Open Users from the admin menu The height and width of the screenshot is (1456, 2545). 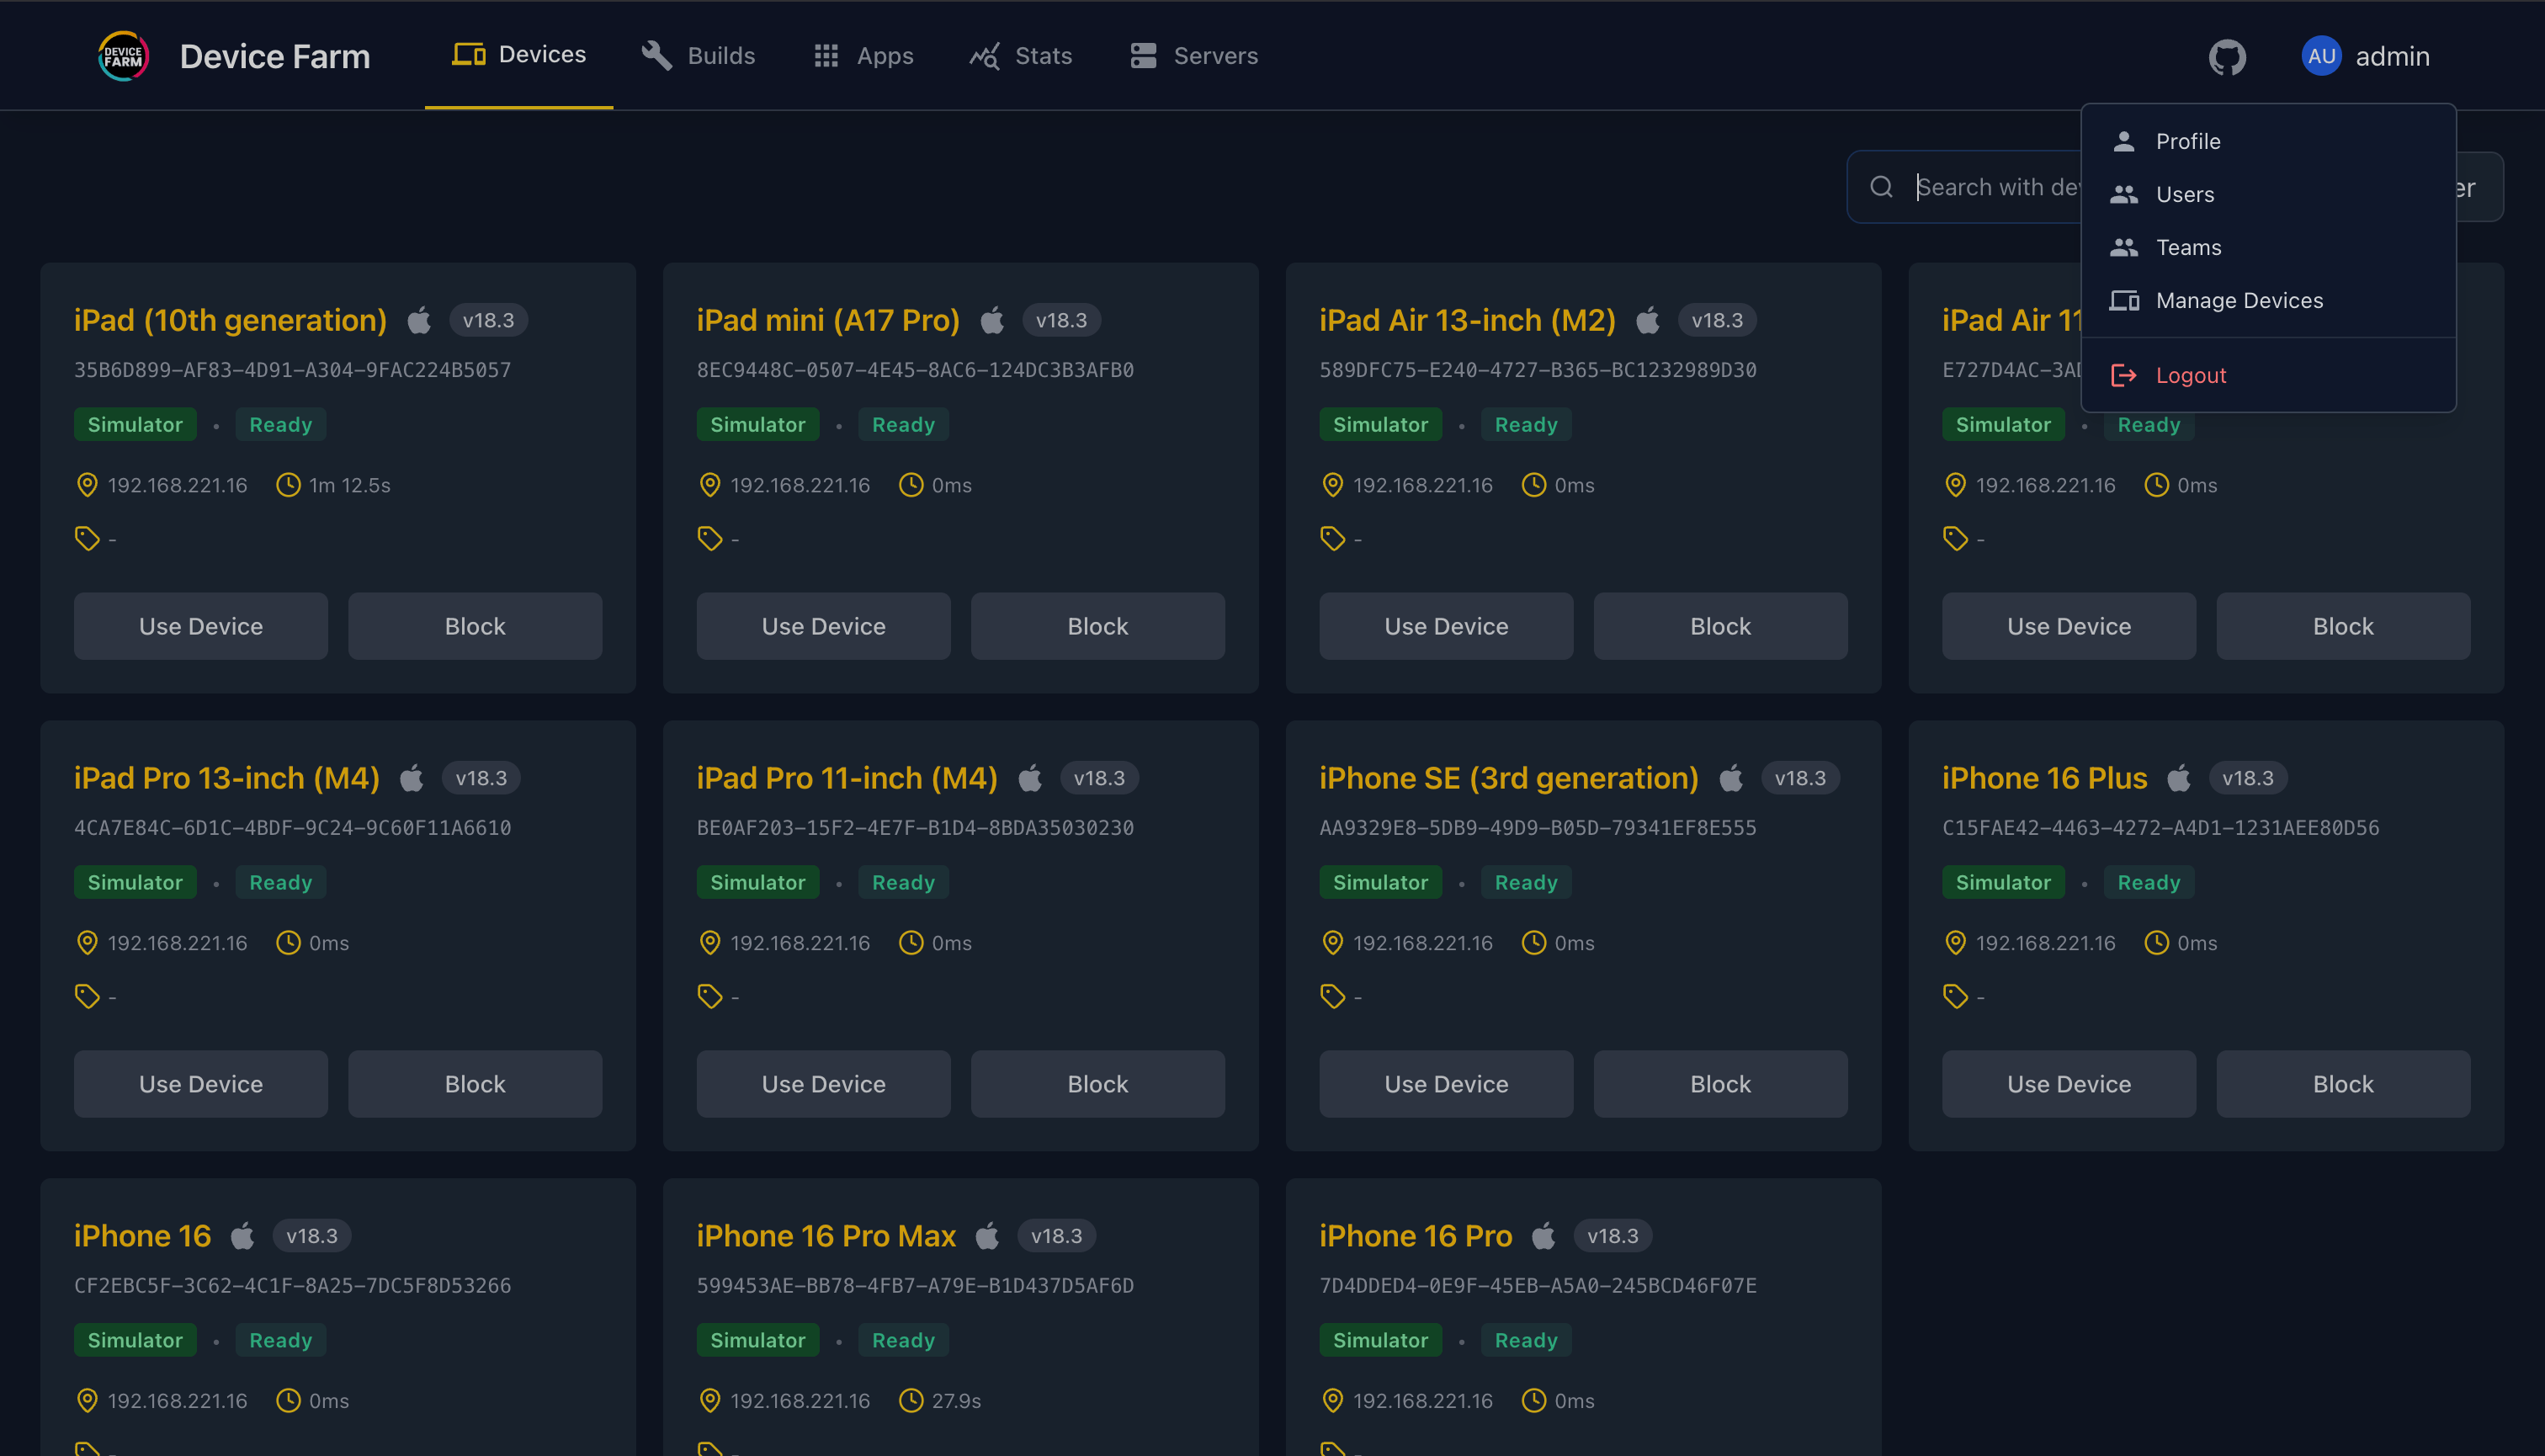click(x=2184, y=194)
